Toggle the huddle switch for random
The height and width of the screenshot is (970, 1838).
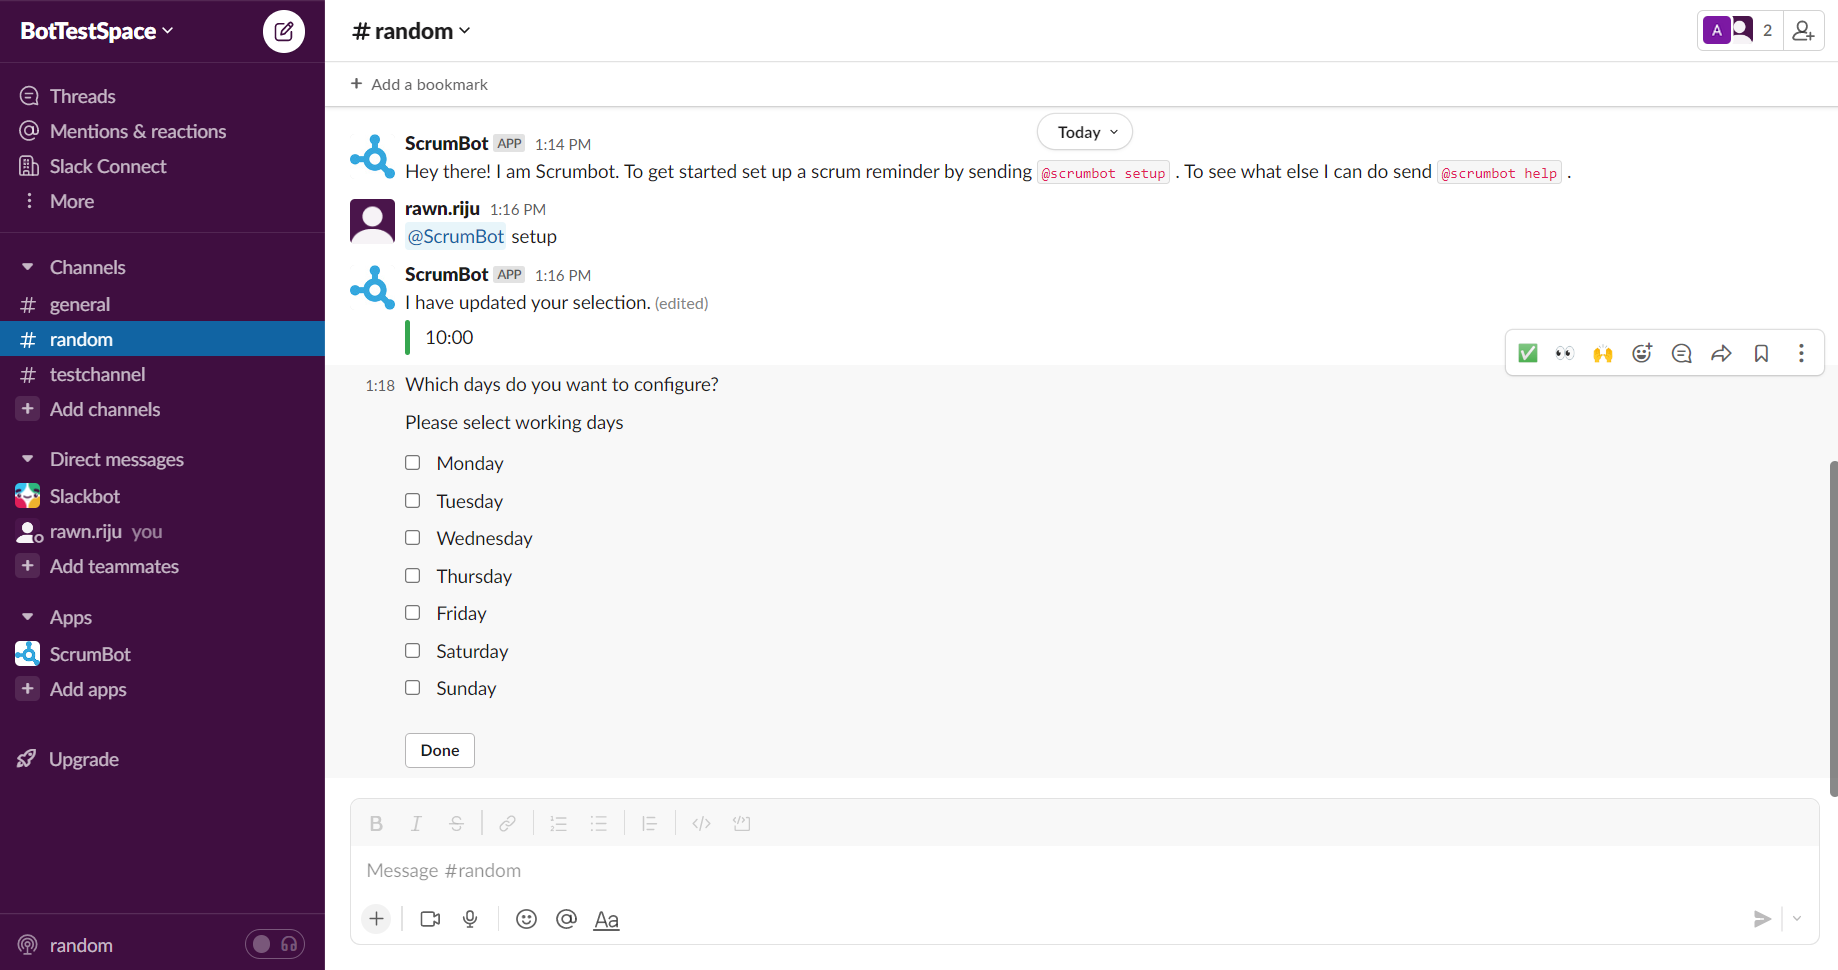(274, 944)
